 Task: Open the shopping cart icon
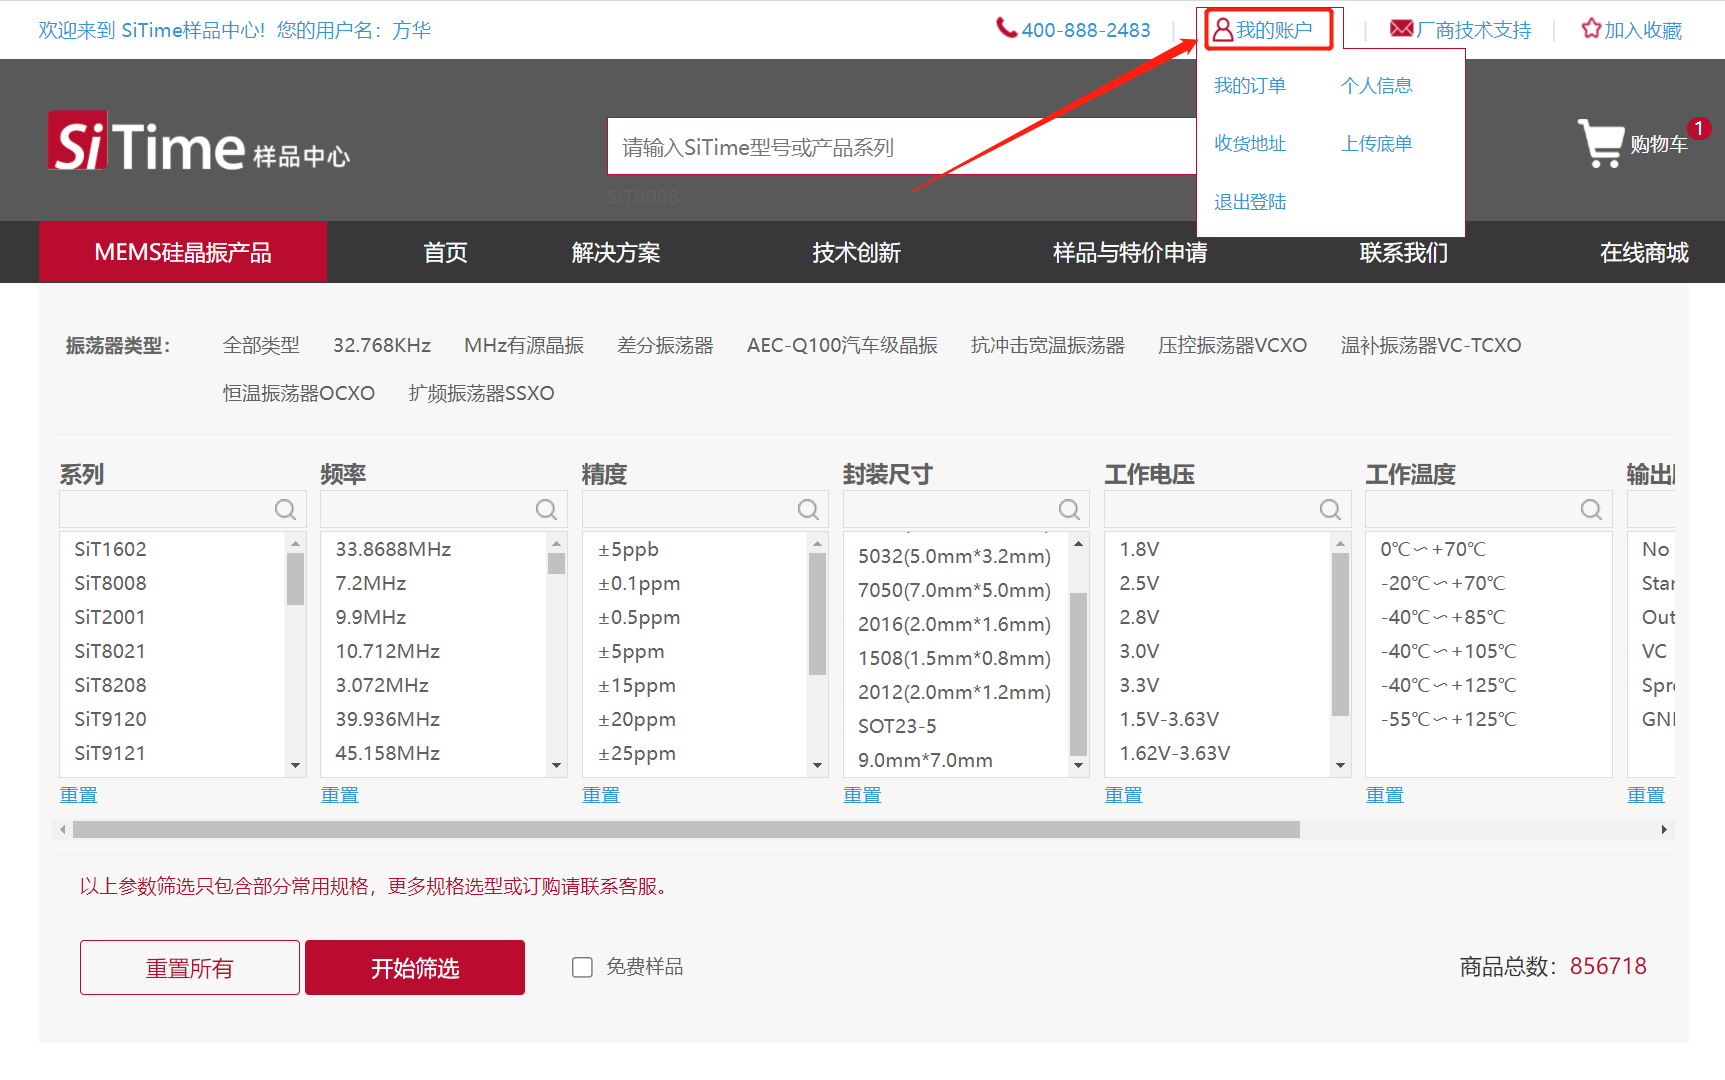click(1602, 143)
